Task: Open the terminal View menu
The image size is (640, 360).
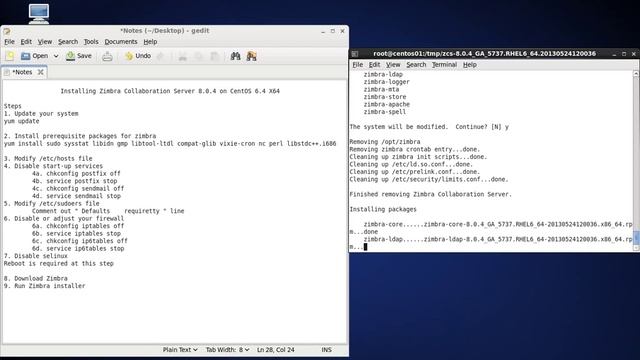Action: click(393, 64)
